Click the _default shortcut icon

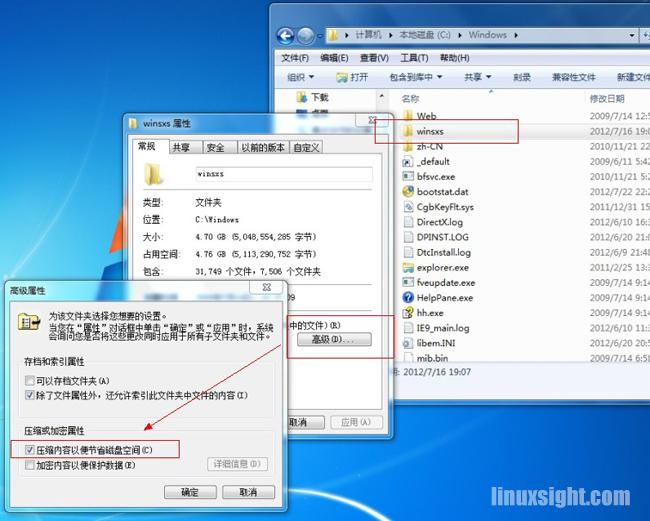pyautogui.click(x=408, y=162)
